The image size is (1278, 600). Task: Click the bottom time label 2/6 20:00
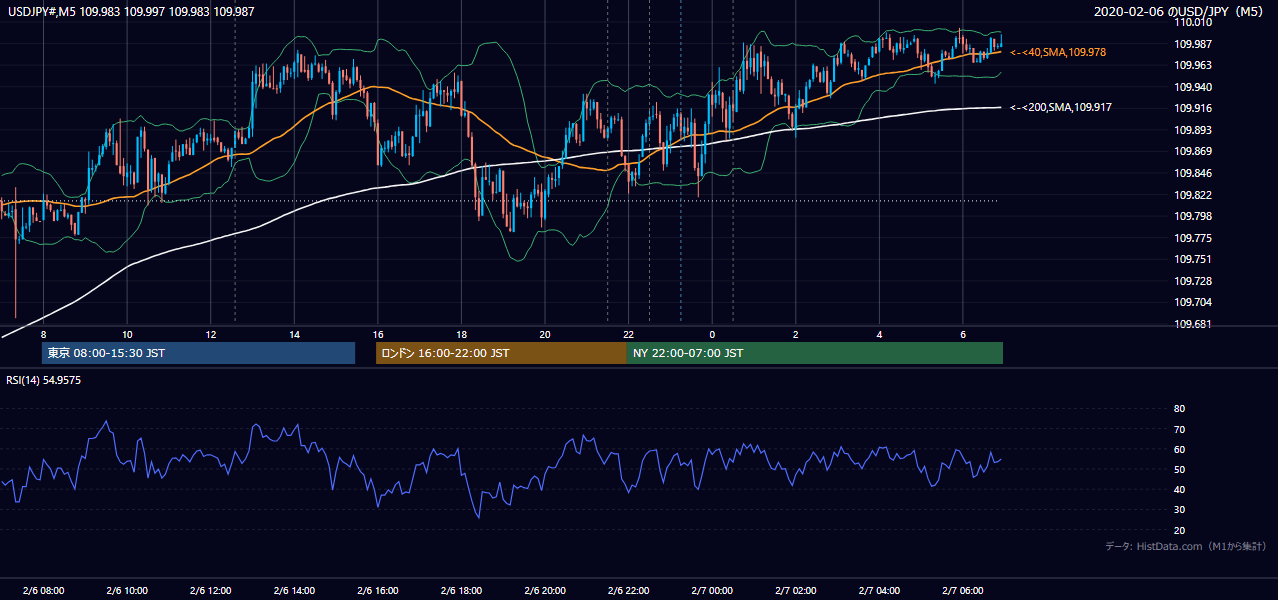coord(545,591)
